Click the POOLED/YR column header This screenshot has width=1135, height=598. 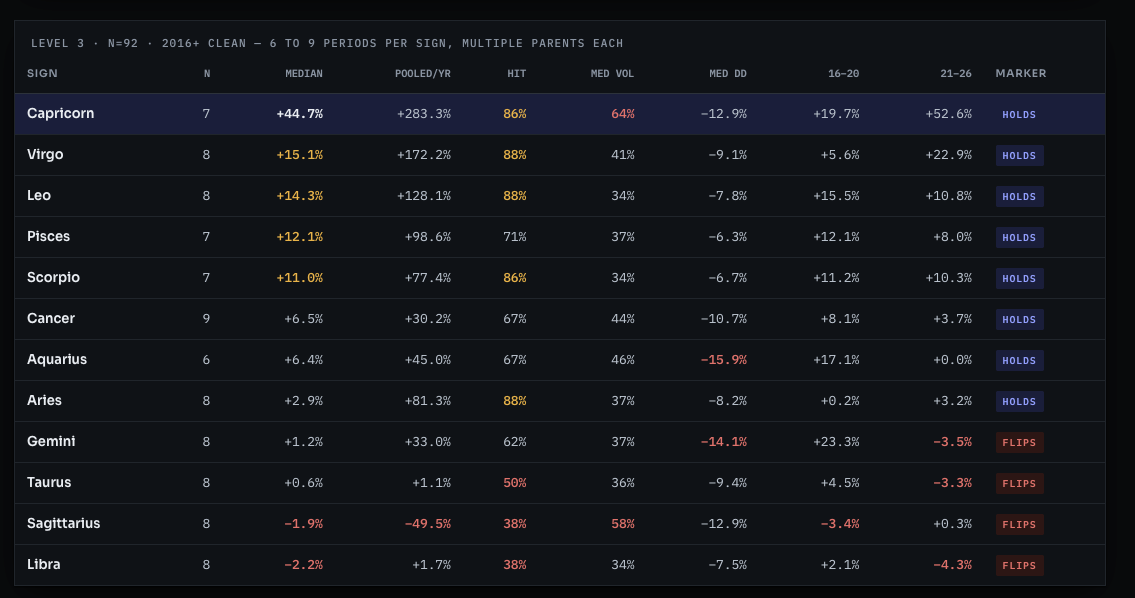423,73
